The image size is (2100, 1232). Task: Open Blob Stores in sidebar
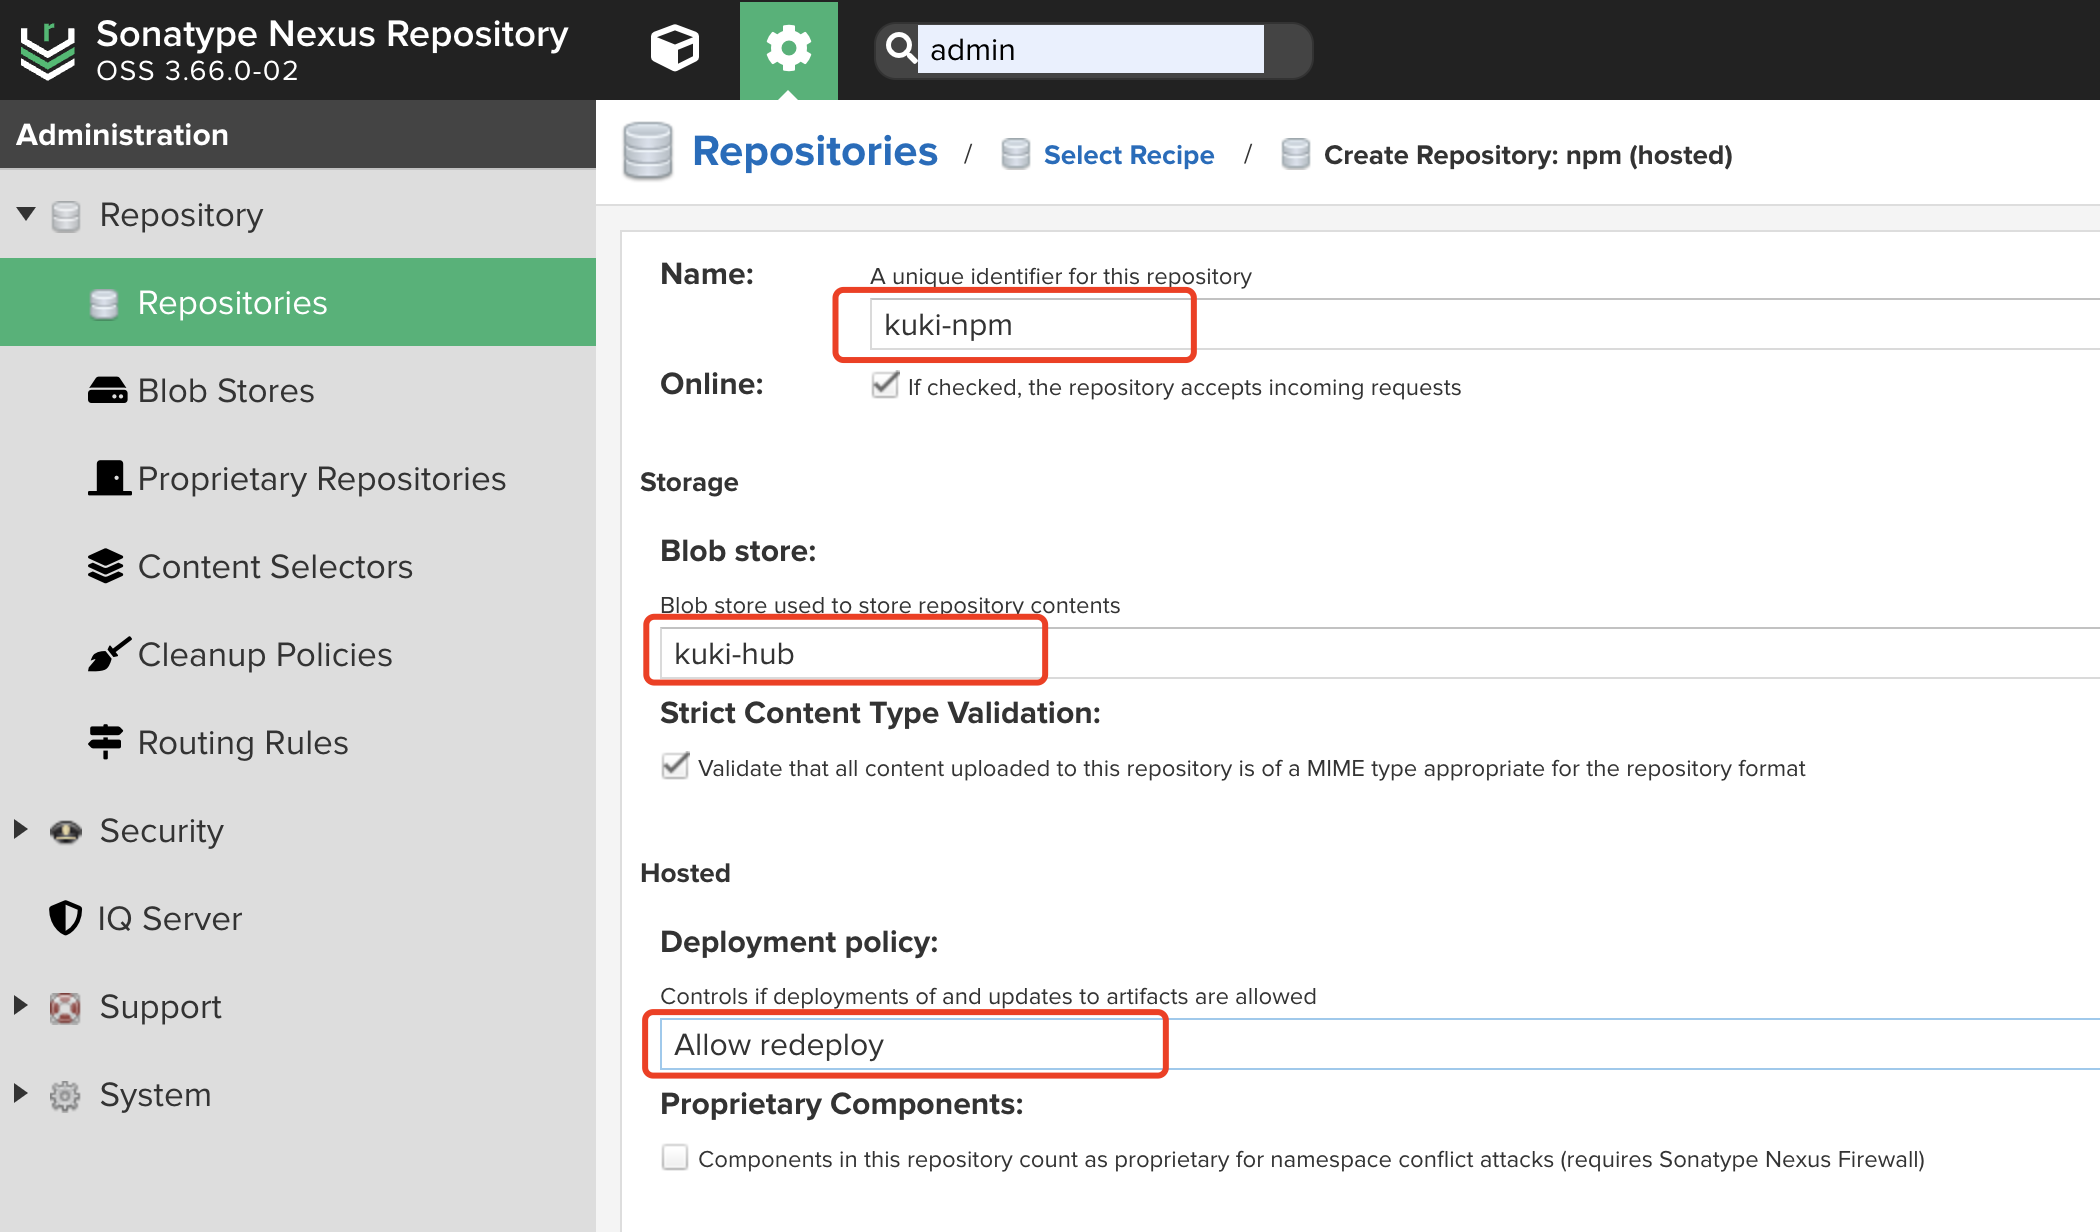coord(225,391)
